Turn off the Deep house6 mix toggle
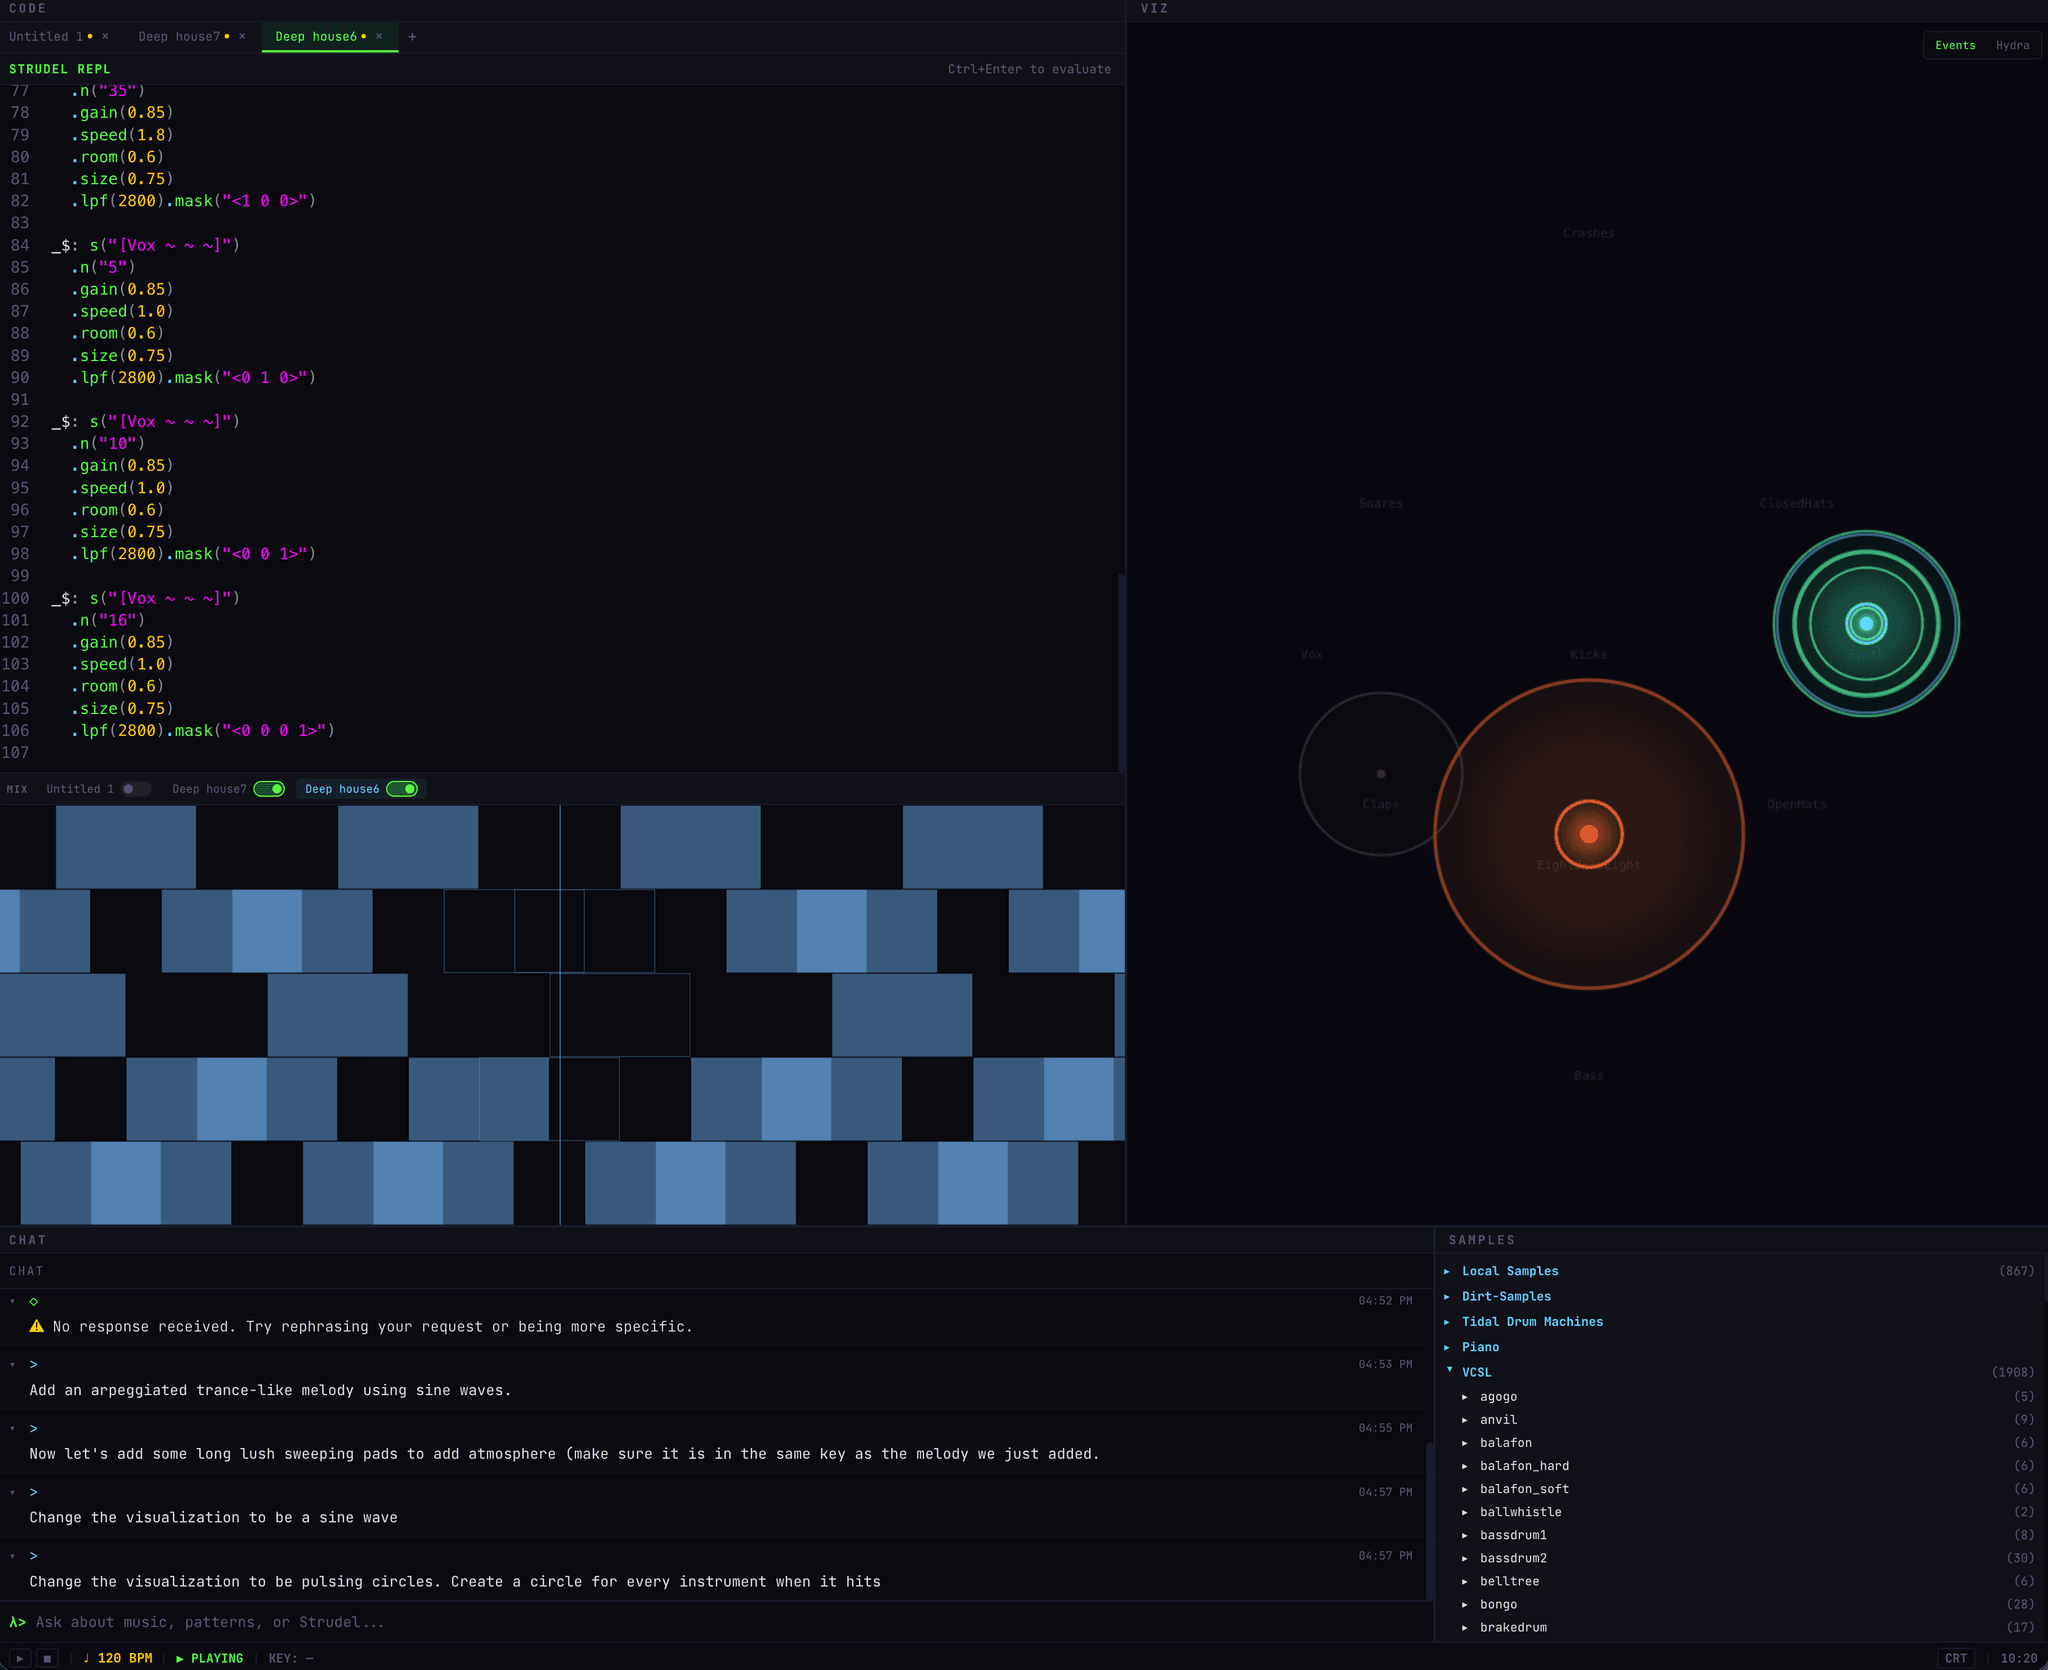 [402, 789]
